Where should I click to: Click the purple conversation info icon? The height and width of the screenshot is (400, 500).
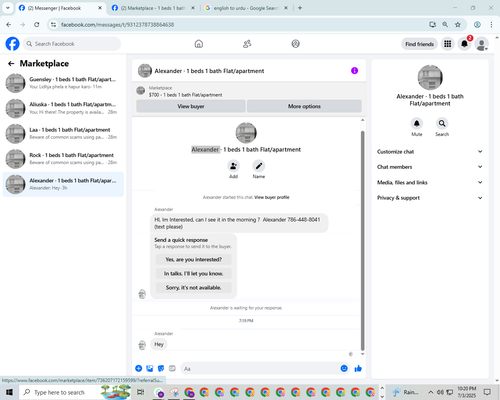click(354, 71)
